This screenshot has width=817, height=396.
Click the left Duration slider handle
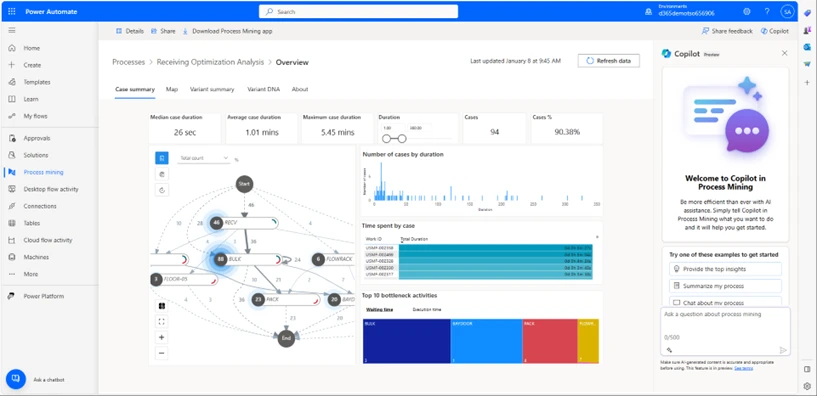coord(386,139)
